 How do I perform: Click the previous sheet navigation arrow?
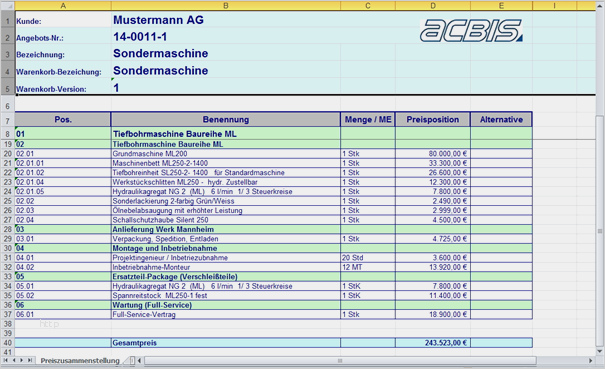coord(14,361)
